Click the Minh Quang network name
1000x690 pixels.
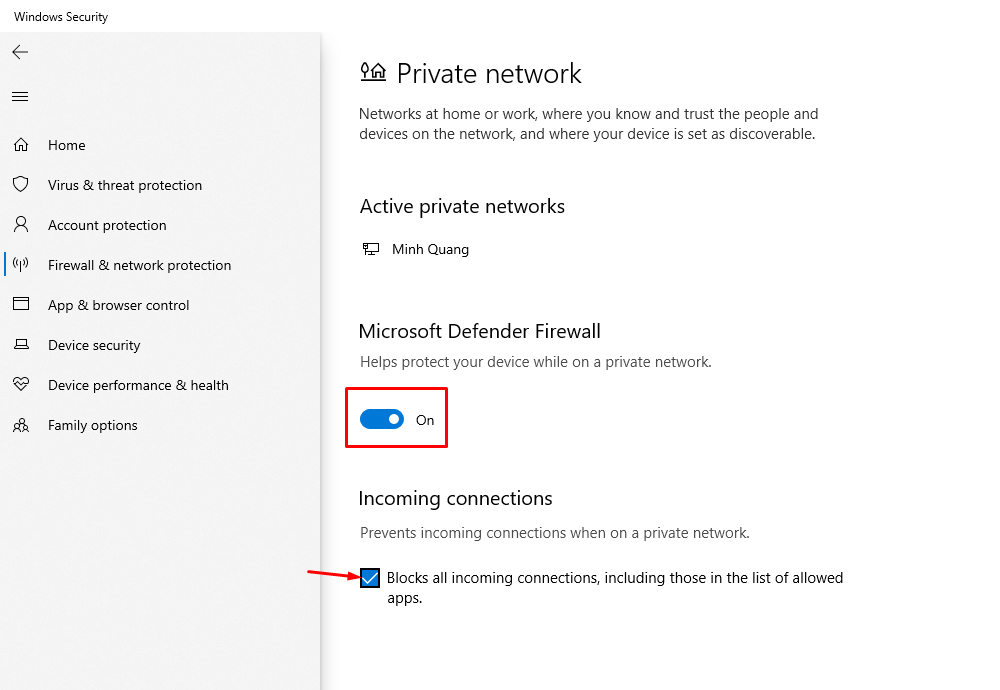430,249
